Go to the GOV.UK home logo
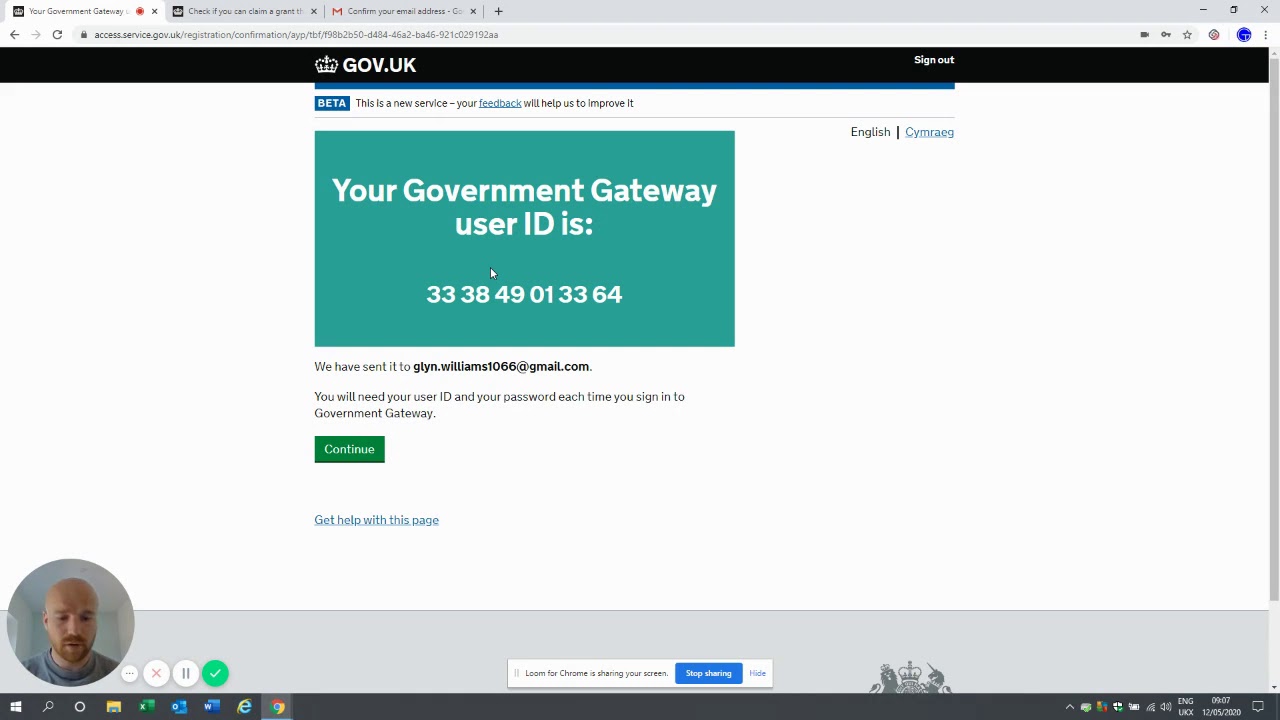Image resolution: width=1280 pixels, height=720 pixels. 365,65
